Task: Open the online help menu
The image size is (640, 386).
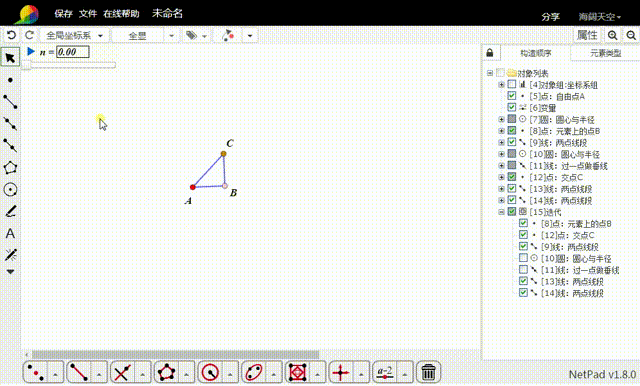Action: 121,14
